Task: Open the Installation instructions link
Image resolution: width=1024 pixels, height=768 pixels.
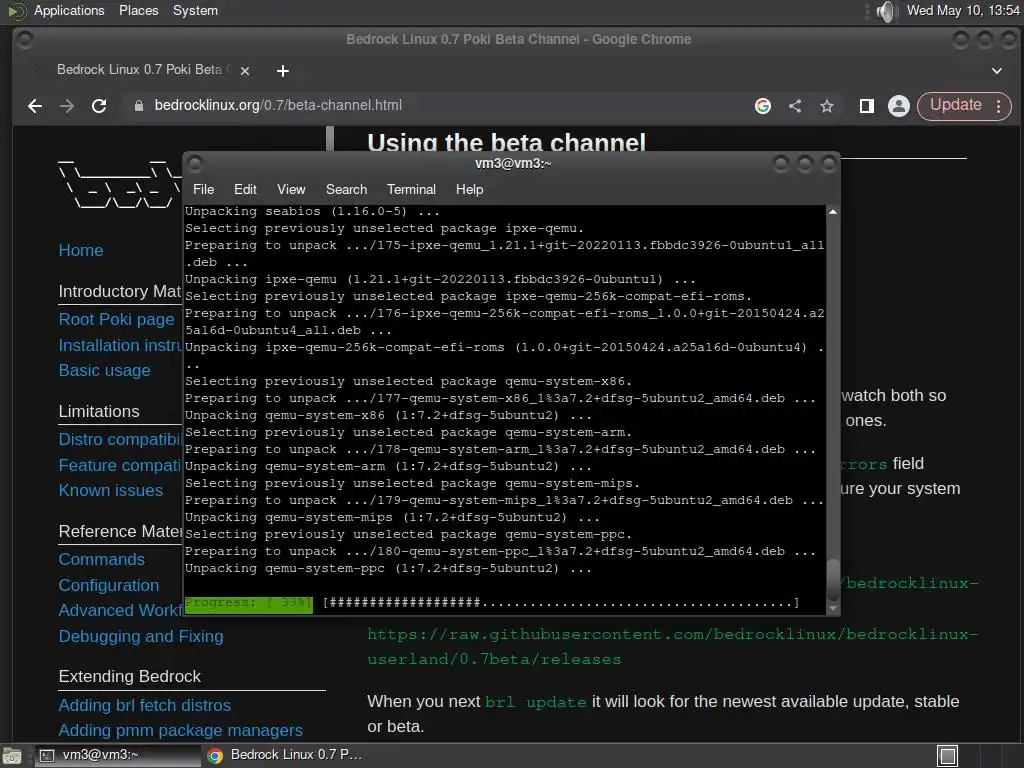Action: click(x=120, y=345)
